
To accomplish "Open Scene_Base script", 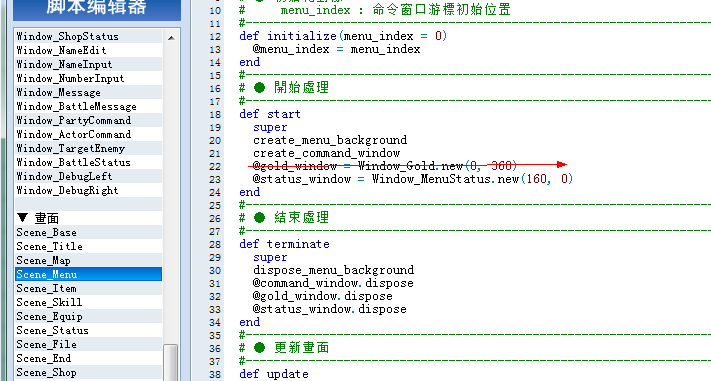I will [x=88, y=233].
